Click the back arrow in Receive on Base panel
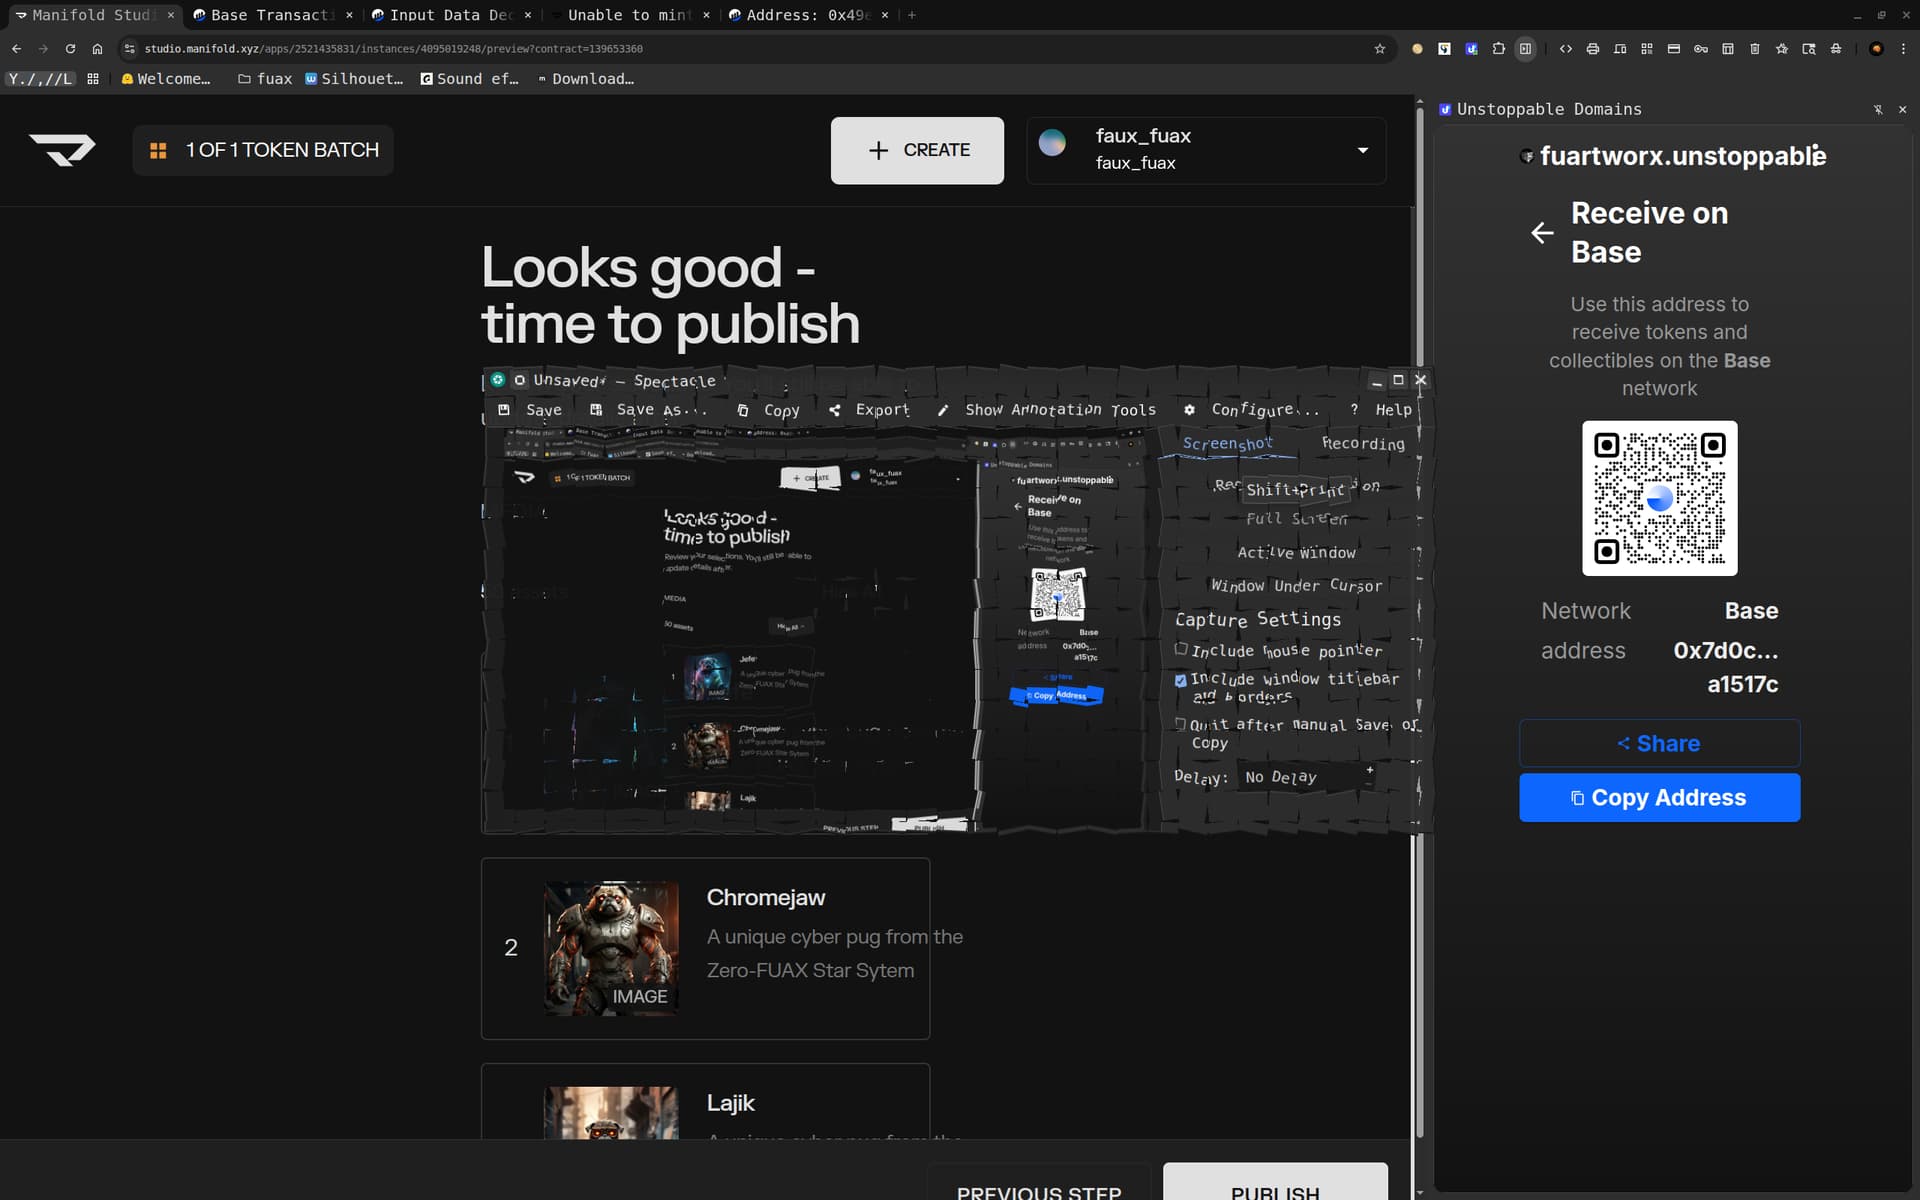The width and height of the screenshot is (1920, 1200). pyautogui.click(x=1542, y=233)
